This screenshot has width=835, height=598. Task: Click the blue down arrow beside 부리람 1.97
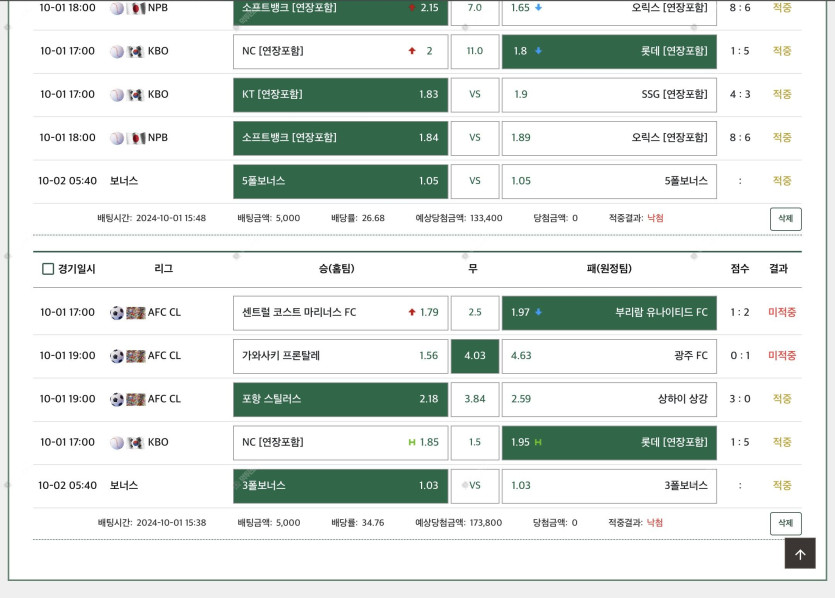[538, 313]
